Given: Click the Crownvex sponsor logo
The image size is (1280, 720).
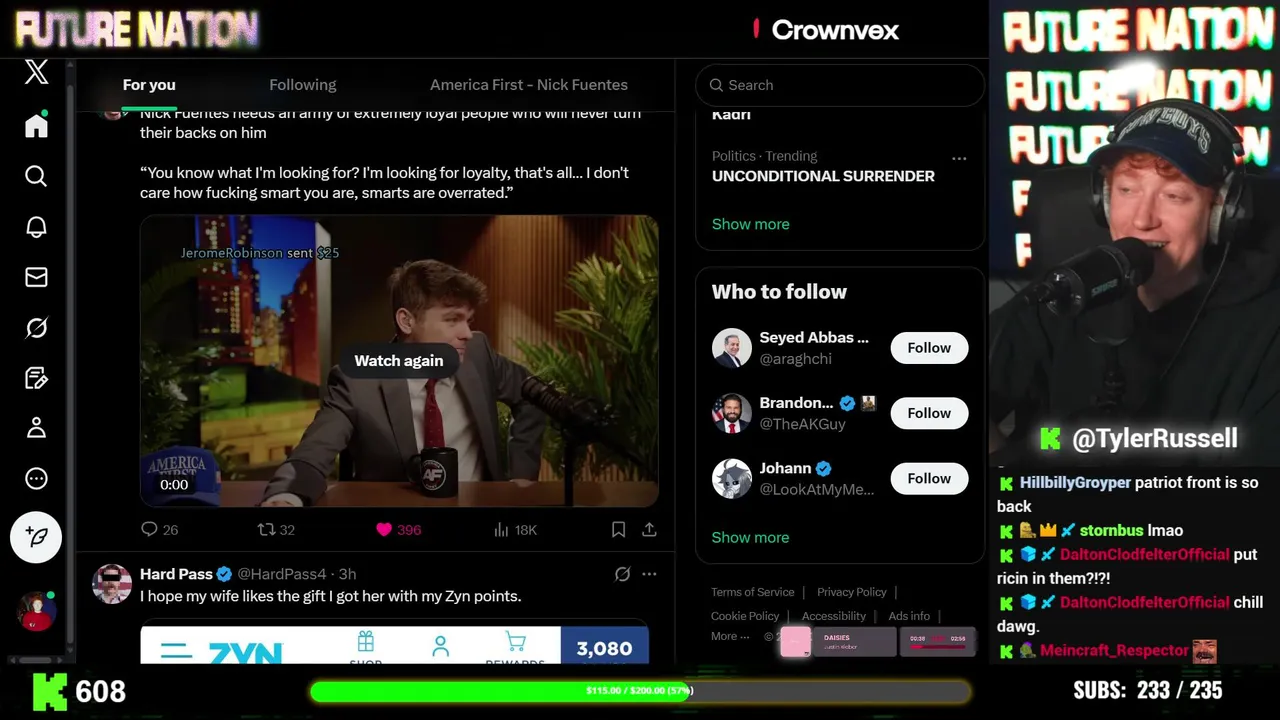Looking at the screenshot, I should point(826,30).
